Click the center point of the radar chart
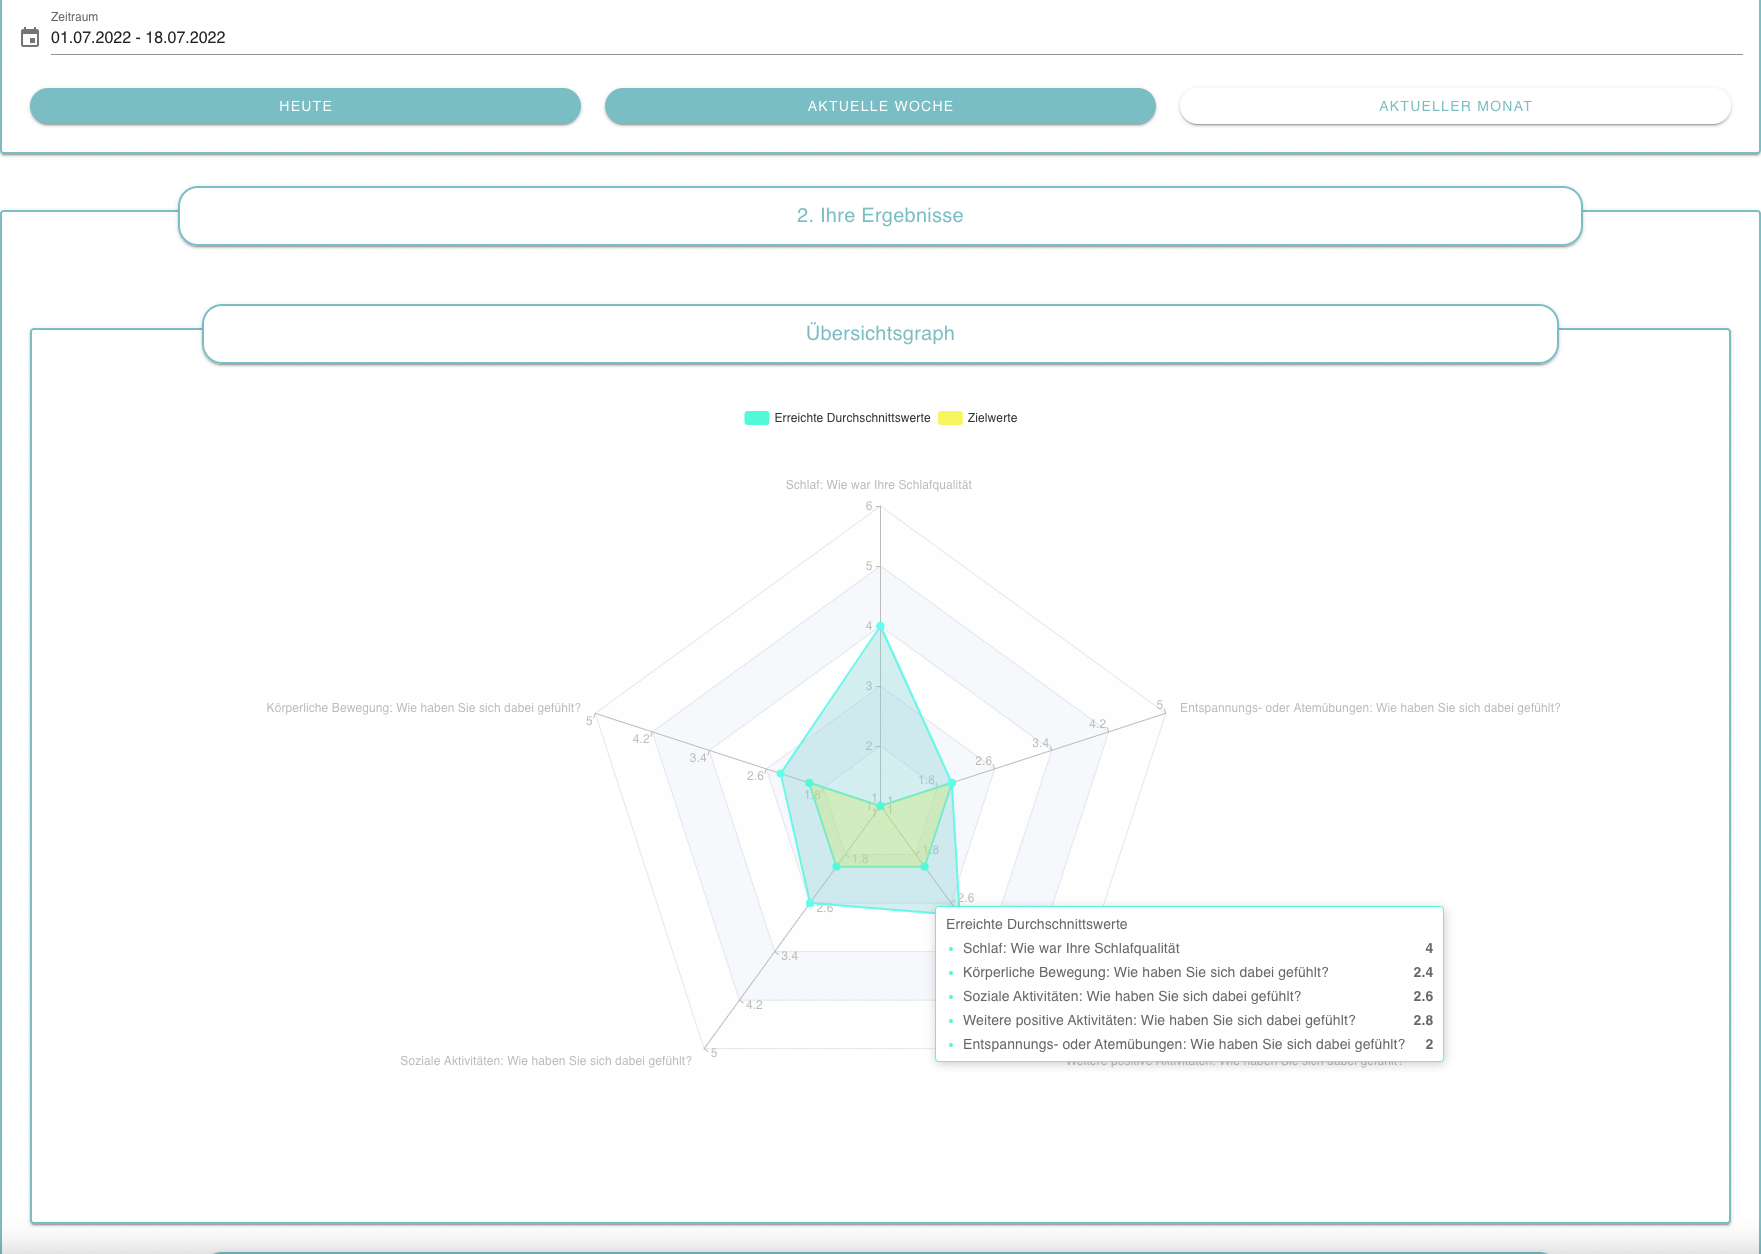The height and width of the screenshot is (1254, 1761). point(880,806)
